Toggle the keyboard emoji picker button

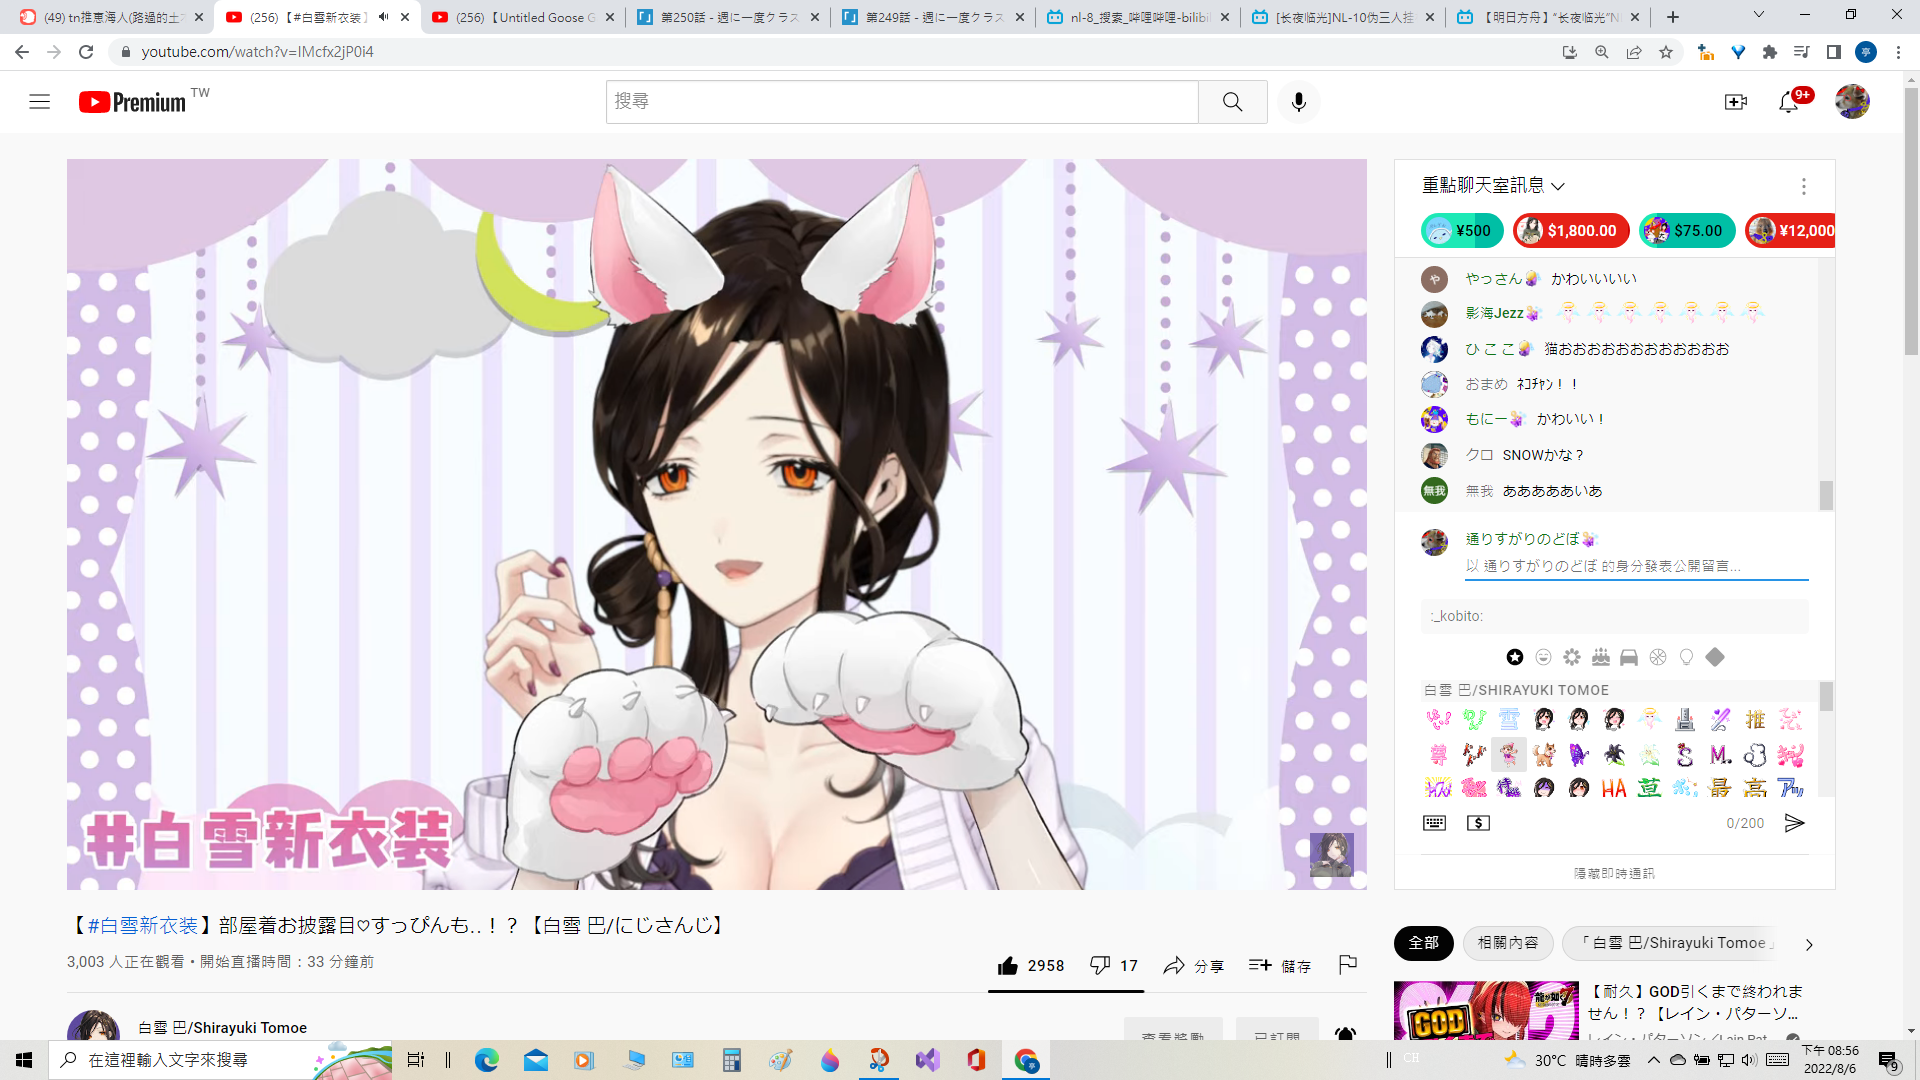click(x=1434, y=823)
